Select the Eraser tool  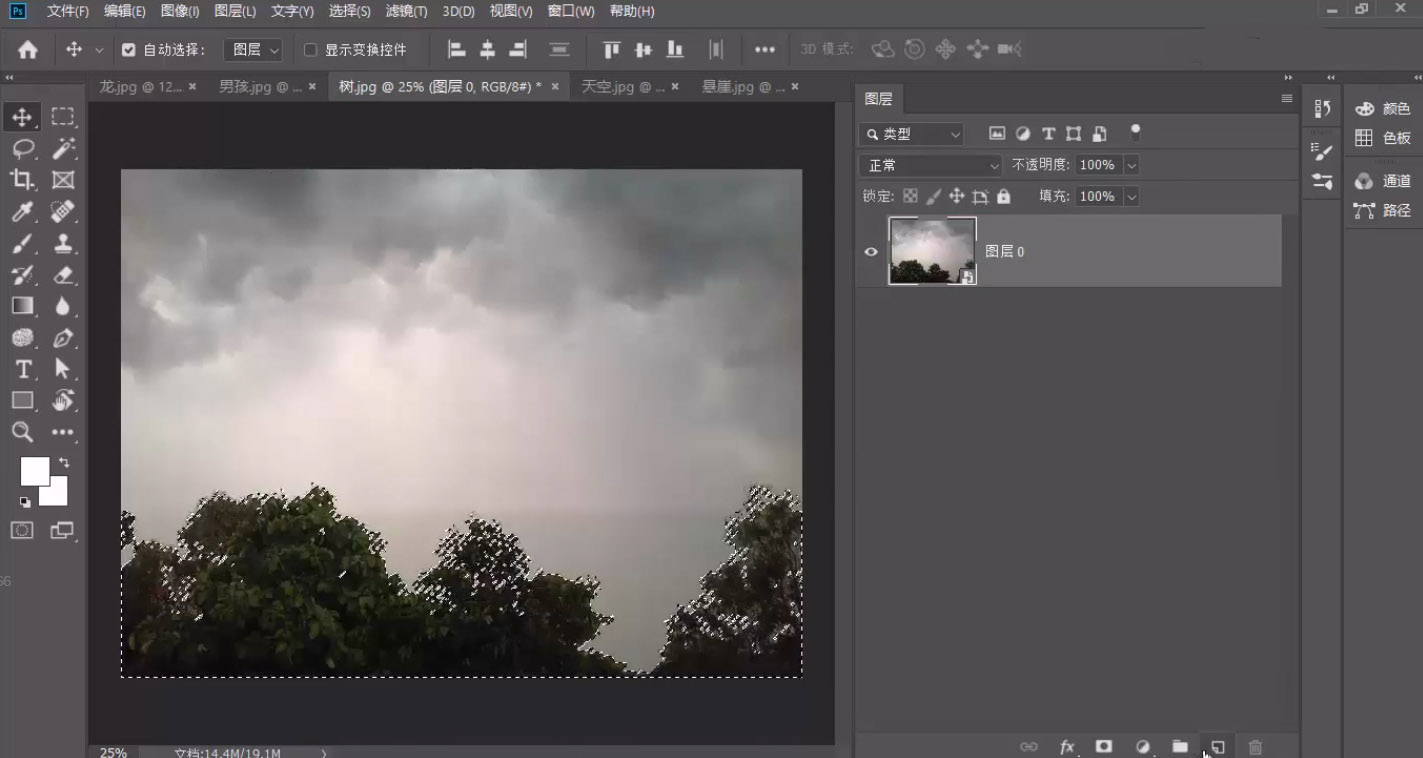[63, 274]
